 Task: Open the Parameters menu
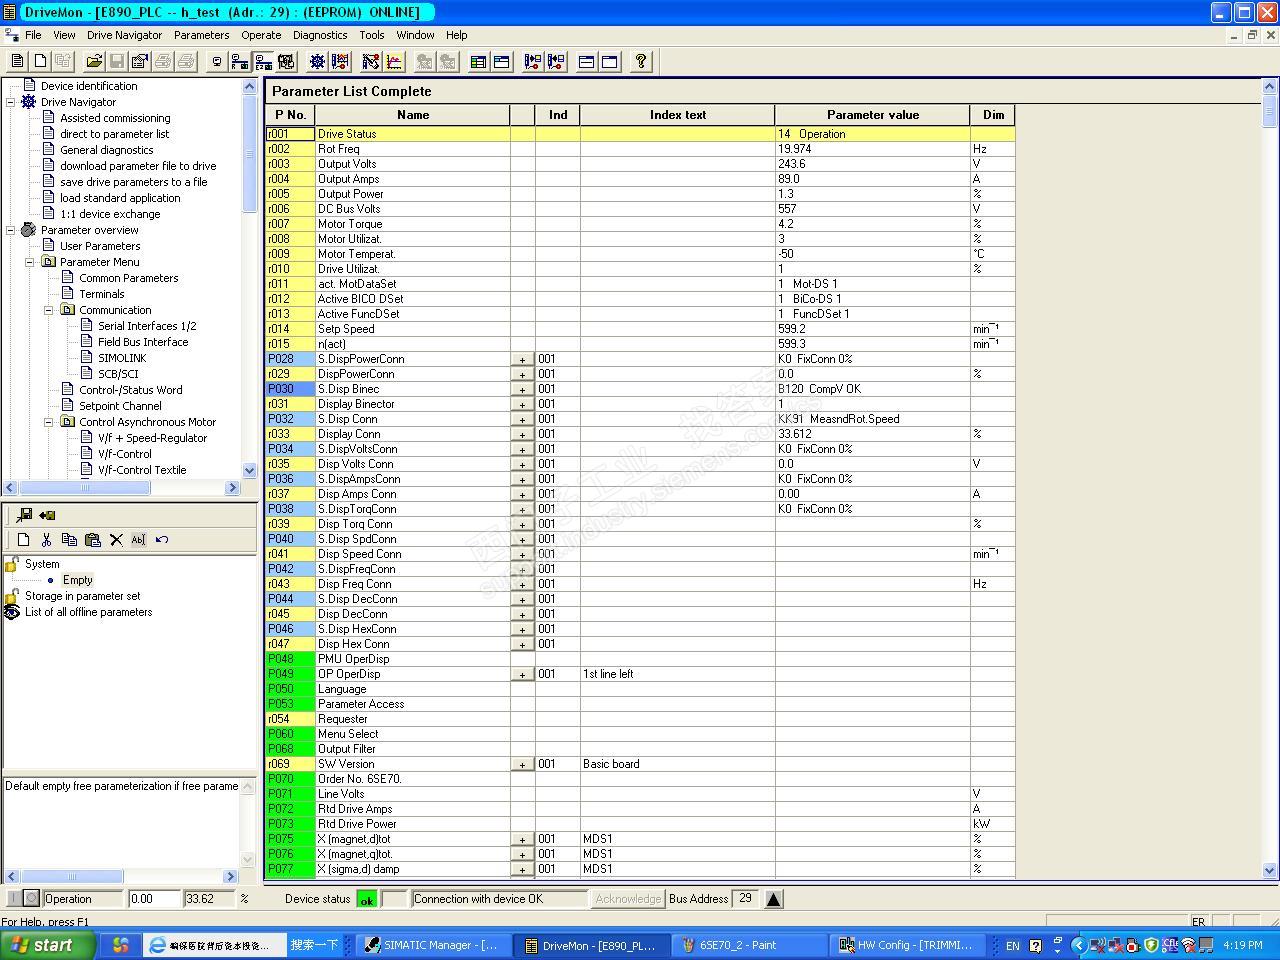pyautogui.click(x=201, y=35)
